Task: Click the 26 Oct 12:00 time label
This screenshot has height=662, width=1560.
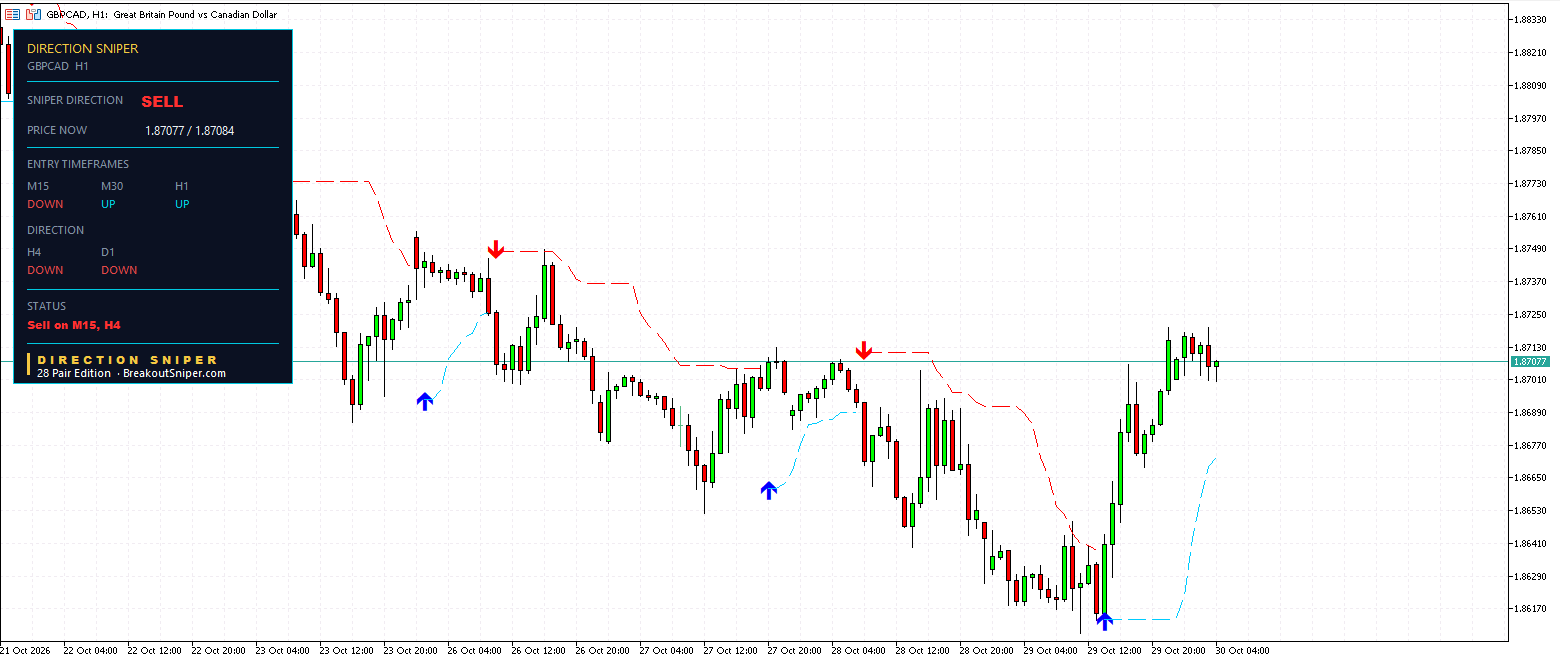Action: tap(538, 650)
